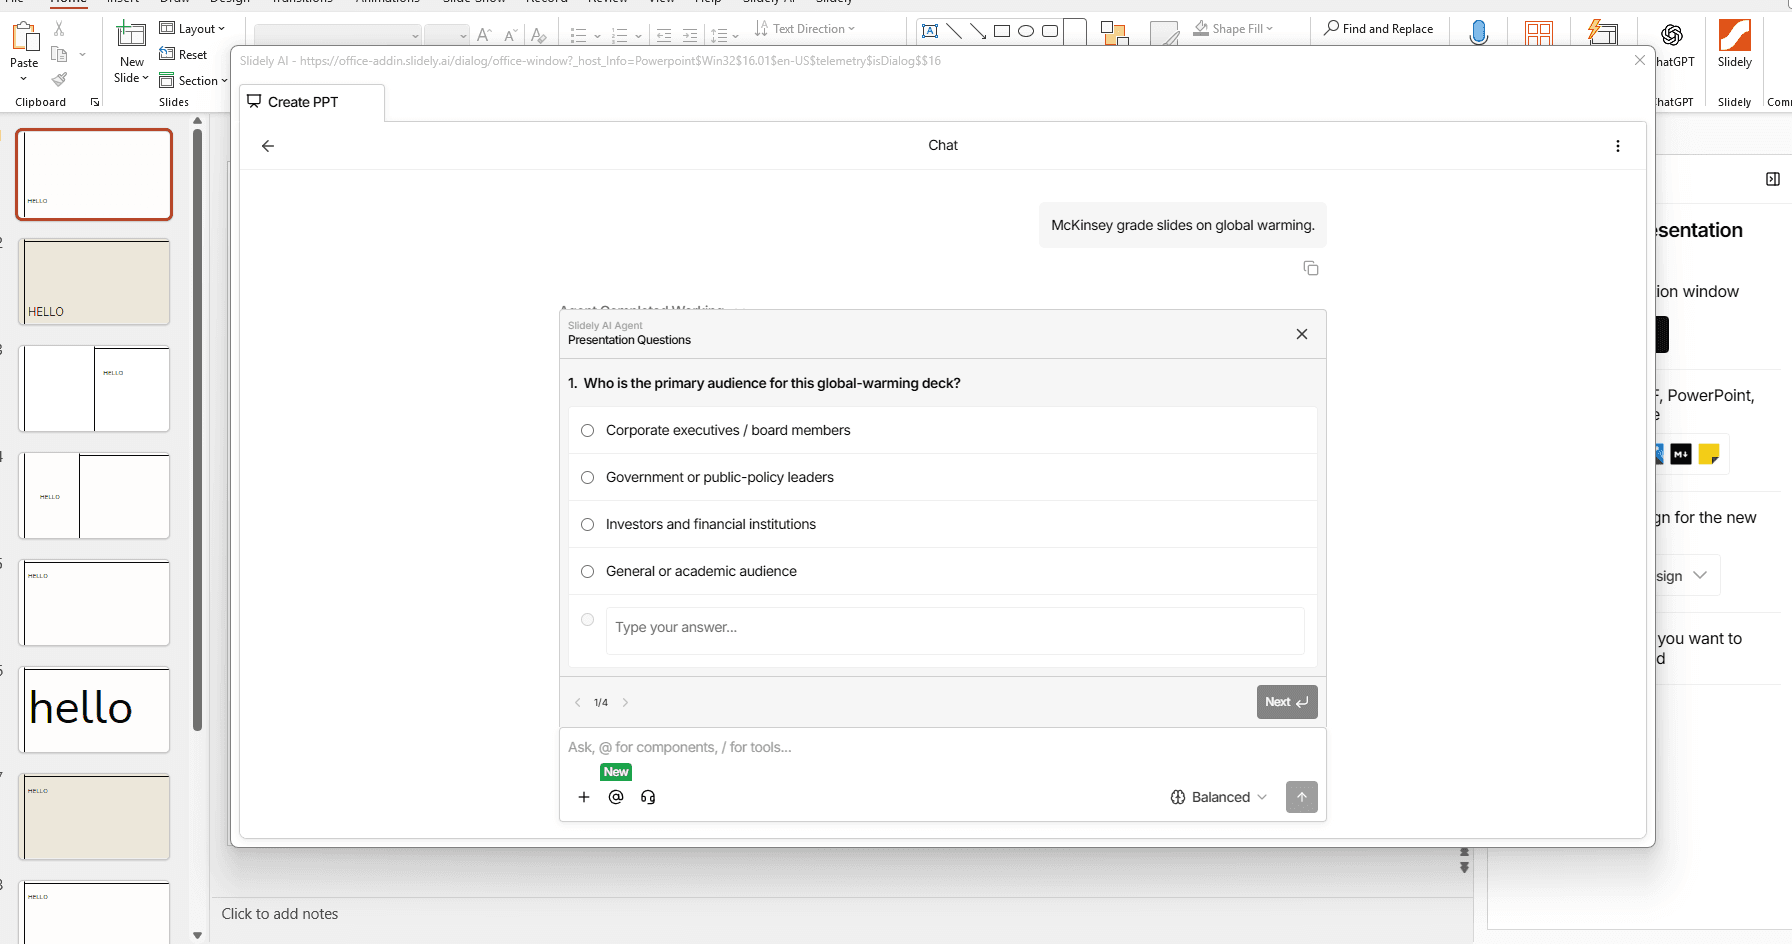The width and height of the screenshot is (1792, 945).
Task: Open the three-dot chat options menu
Action: click(1618, 146)
